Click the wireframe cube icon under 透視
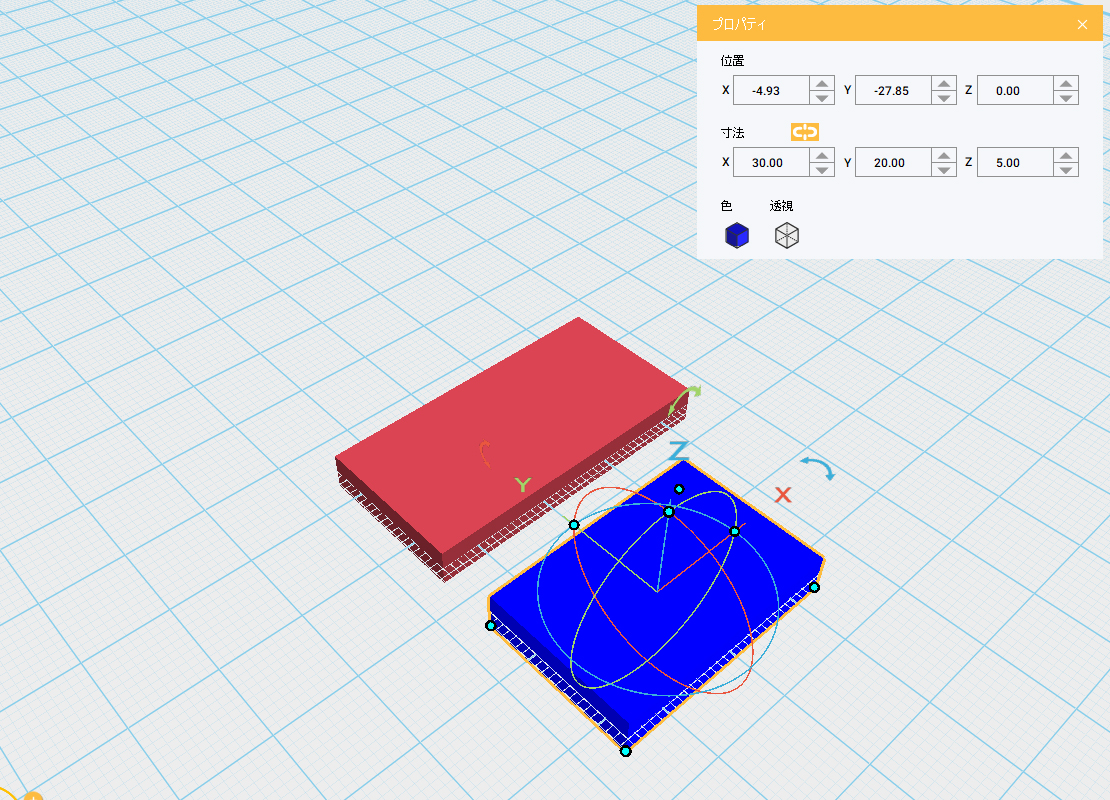 (x=787, y=235)
